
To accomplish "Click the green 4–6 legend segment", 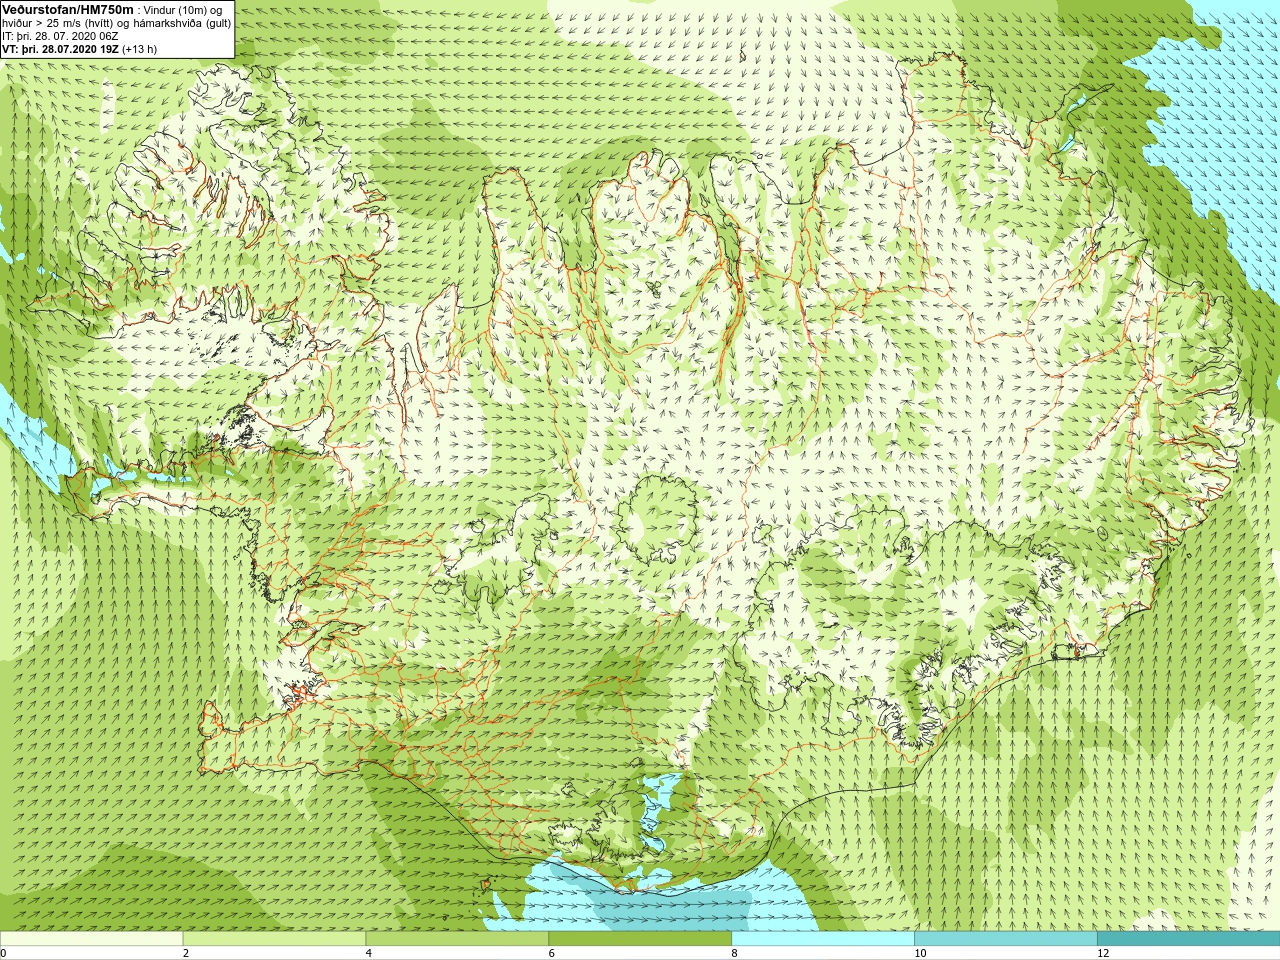I will click(457, 939).
